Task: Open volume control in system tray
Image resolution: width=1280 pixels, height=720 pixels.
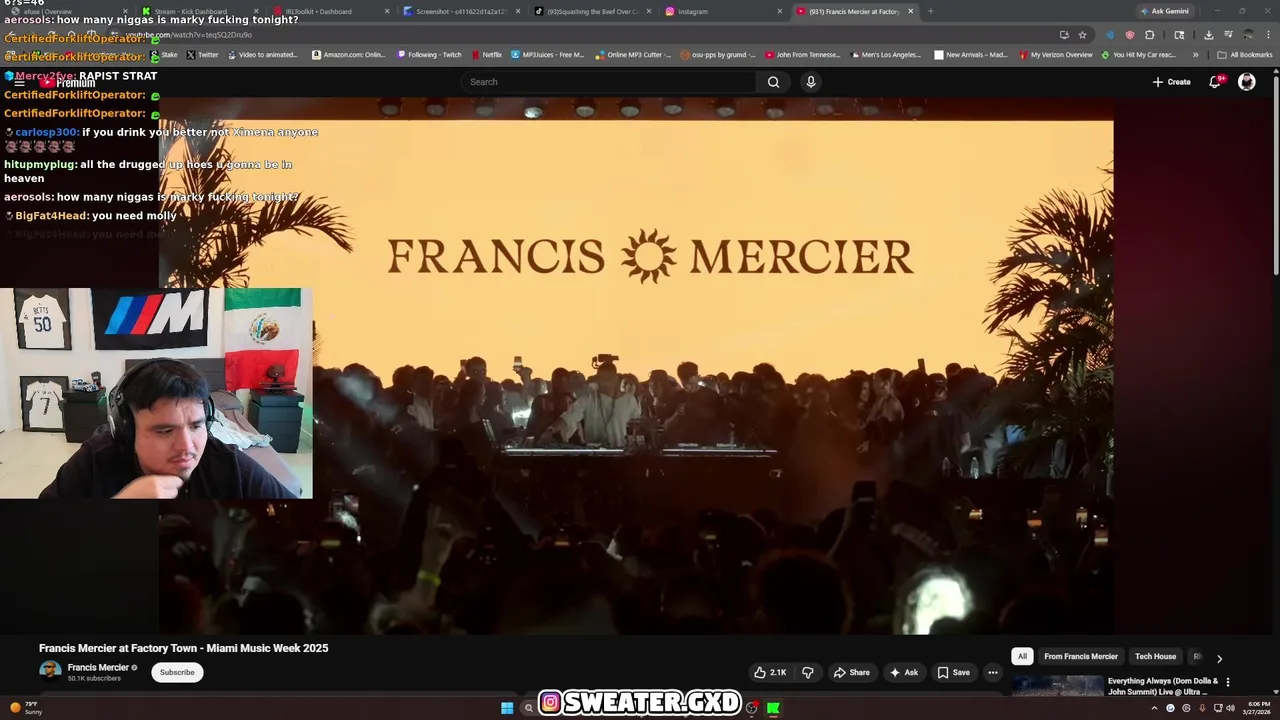Action: pos(1231,708)
